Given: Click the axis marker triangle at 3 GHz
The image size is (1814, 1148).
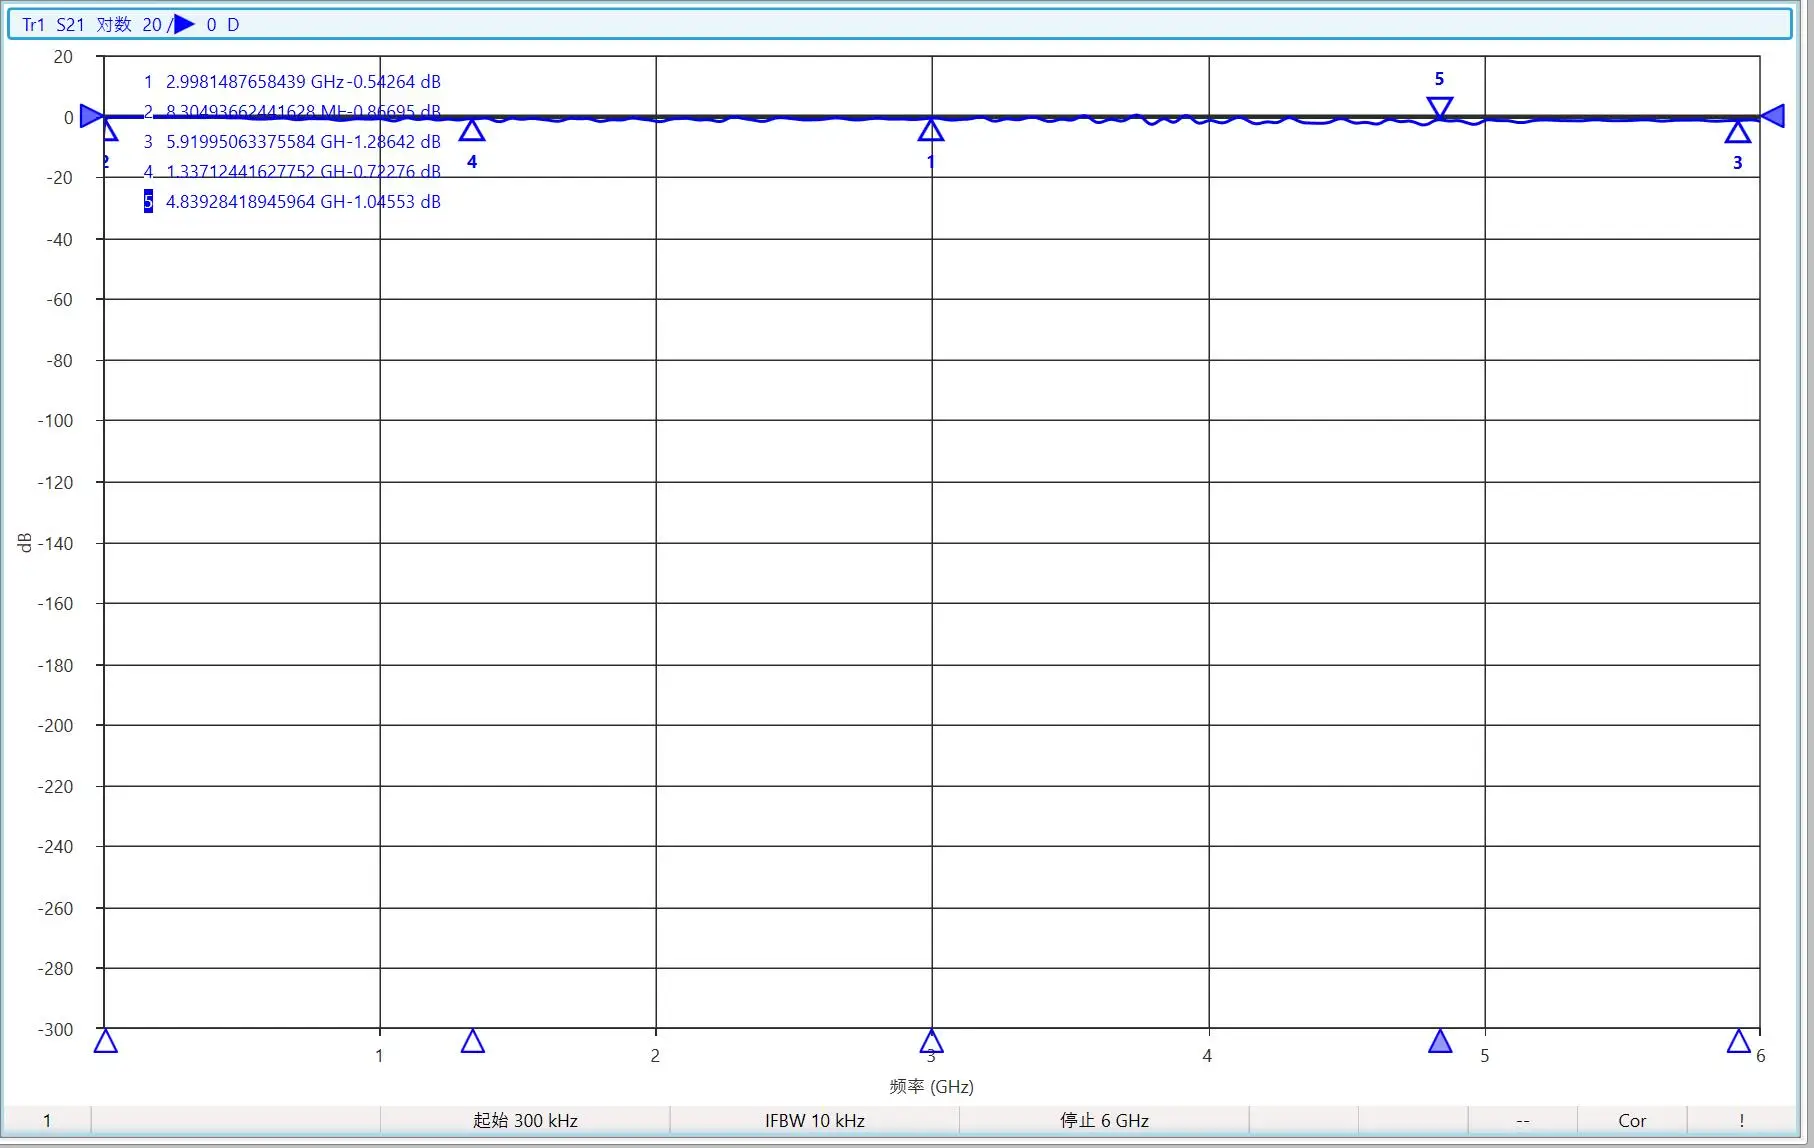Looking at the screenshot, I should pyautogui.click(x=931, y=1041).
